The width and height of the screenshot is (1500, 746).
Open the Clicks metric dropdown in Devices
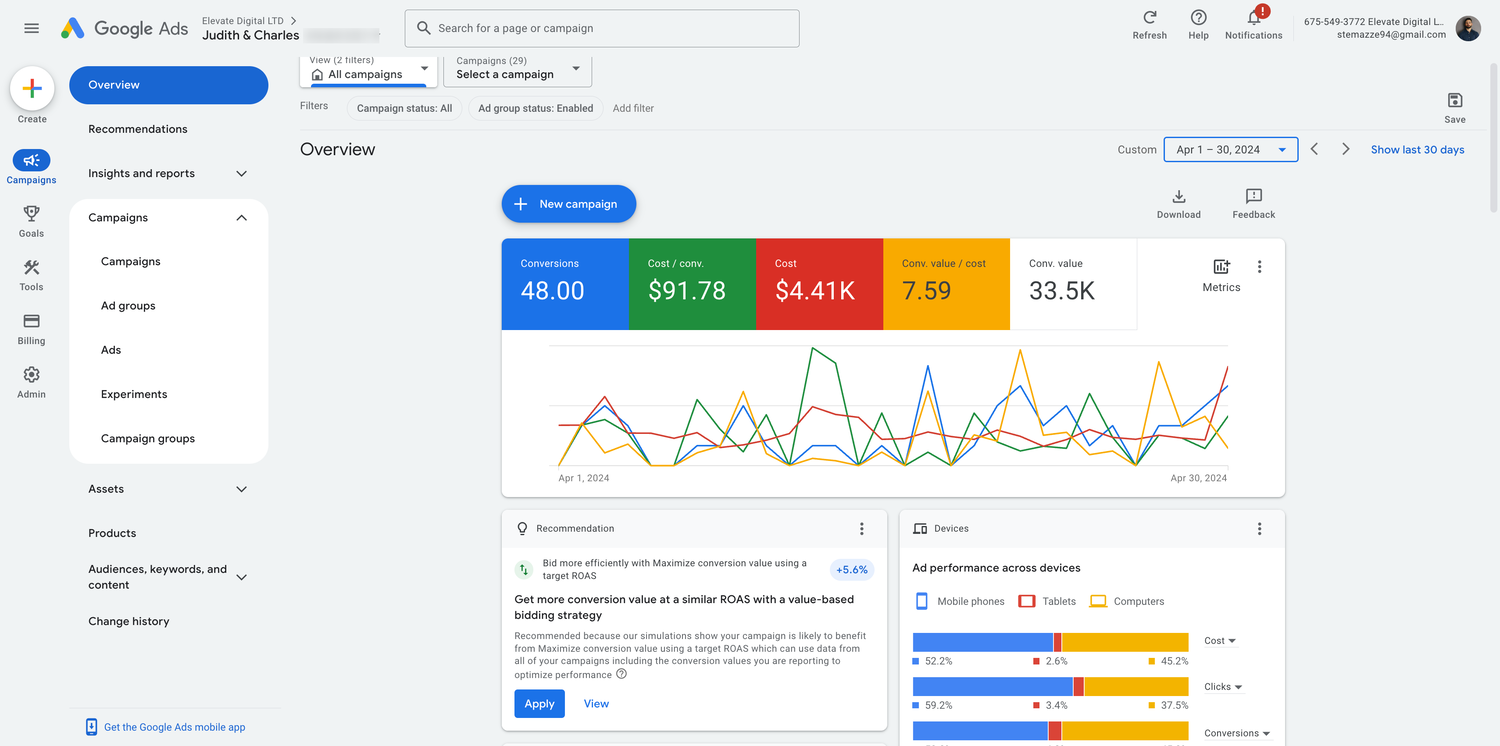coord(1223,687)
